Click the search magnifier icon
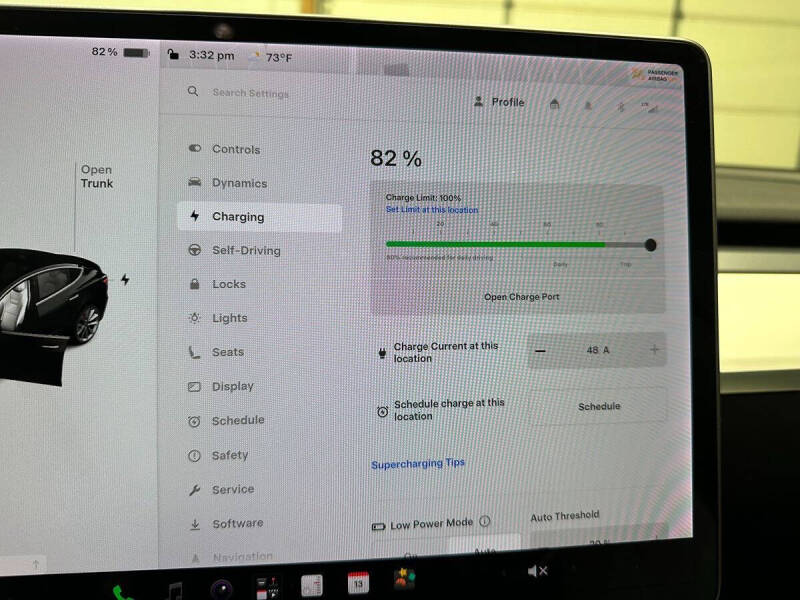This screenshot has width=800, height=600. tap(192, 91)
